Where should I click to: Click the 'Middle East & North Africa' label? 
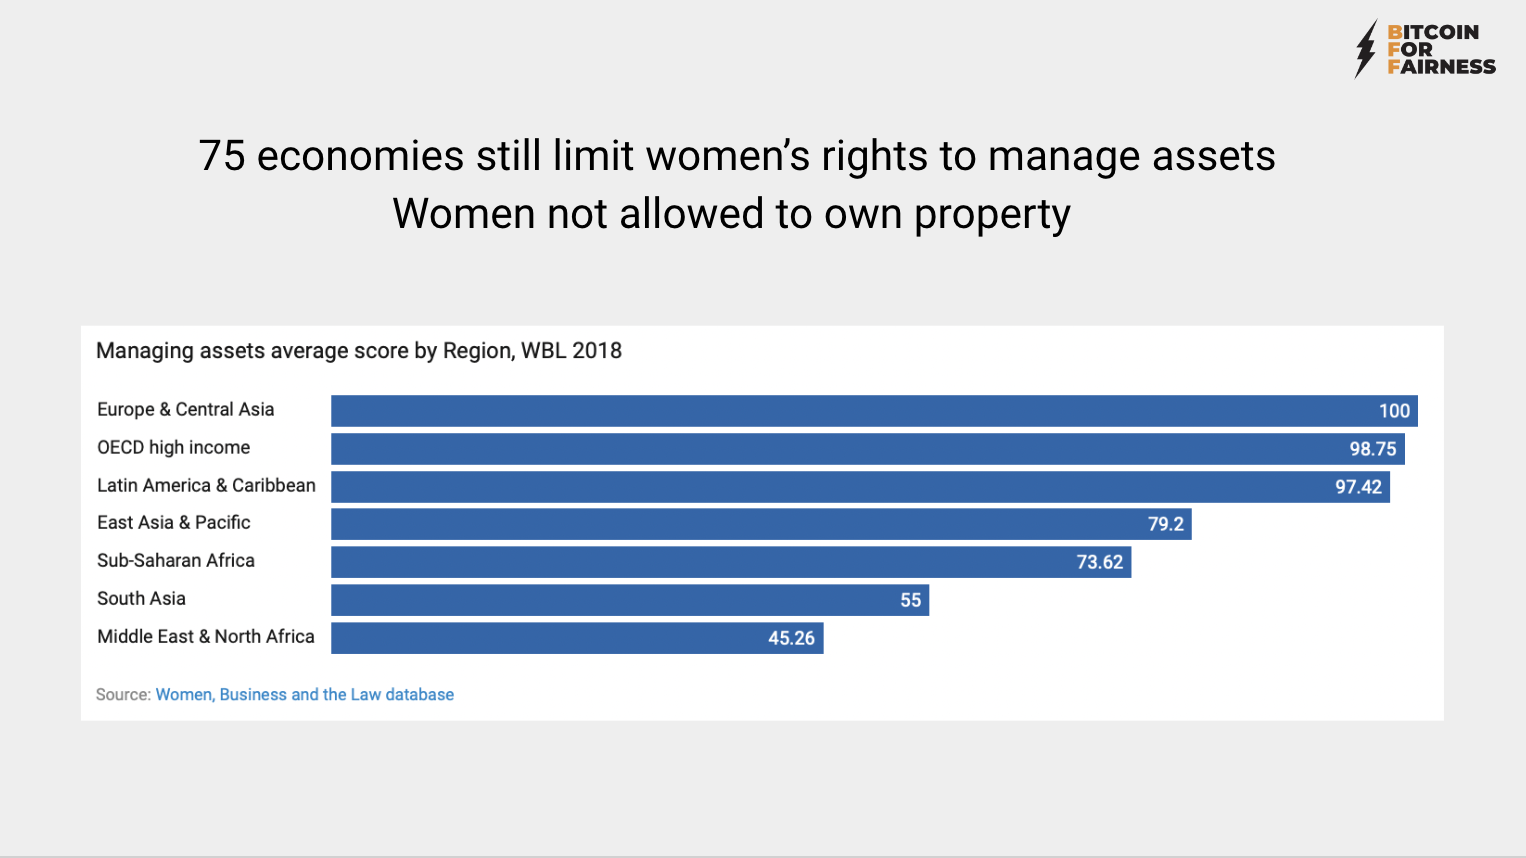[205, 636]
